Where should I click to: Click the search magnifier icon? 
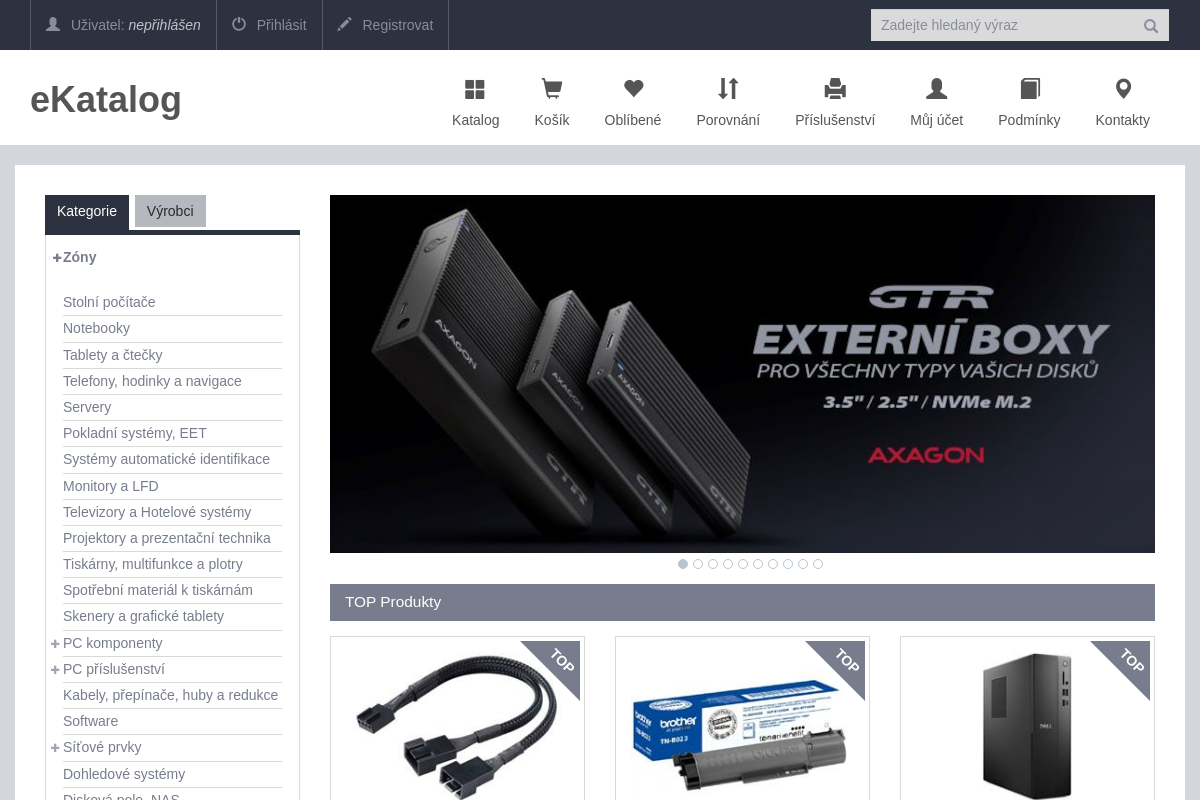click(x=1151, y=26)
